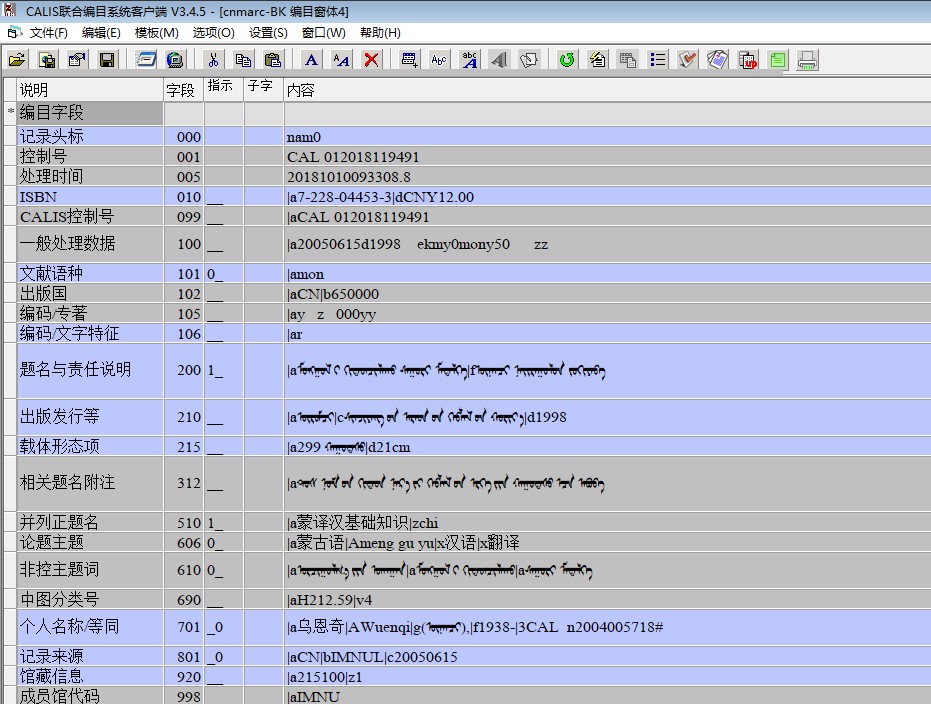Open the 帮助(H) menu

[379, 33]
